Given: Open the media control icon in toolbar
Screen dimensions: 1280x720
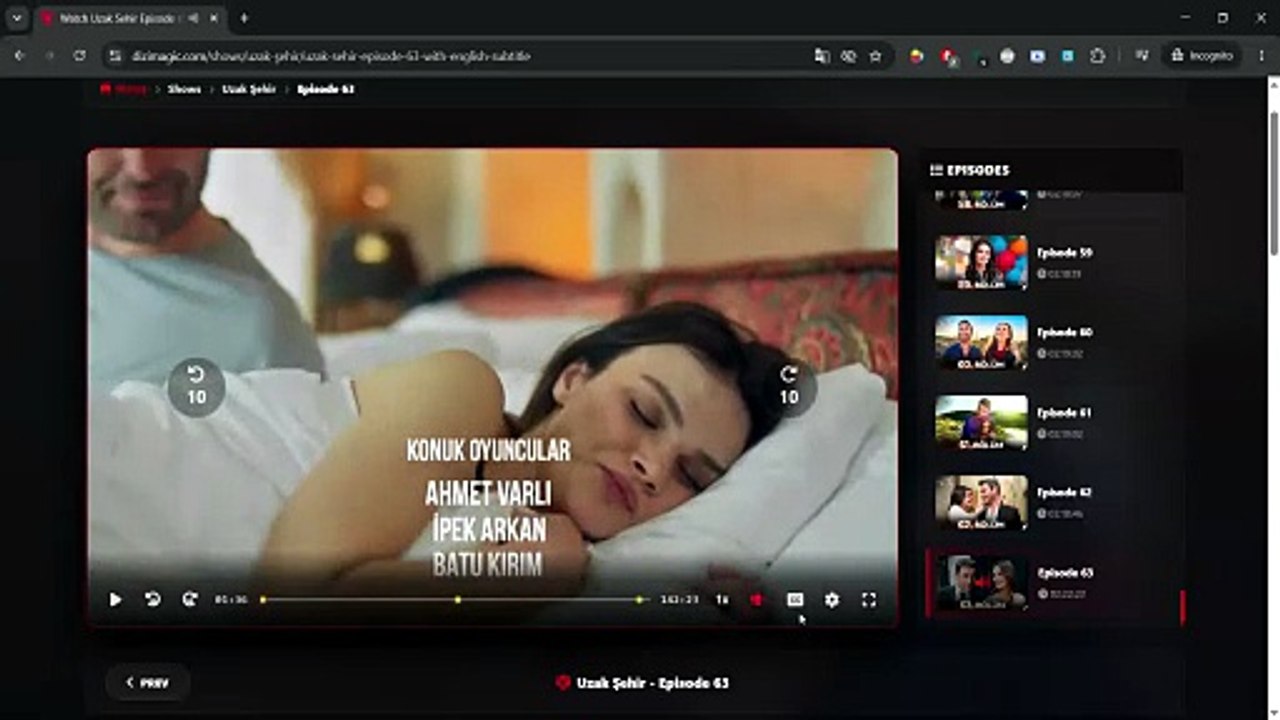Looking at the screenshot, I should [x=1142, y=56].
